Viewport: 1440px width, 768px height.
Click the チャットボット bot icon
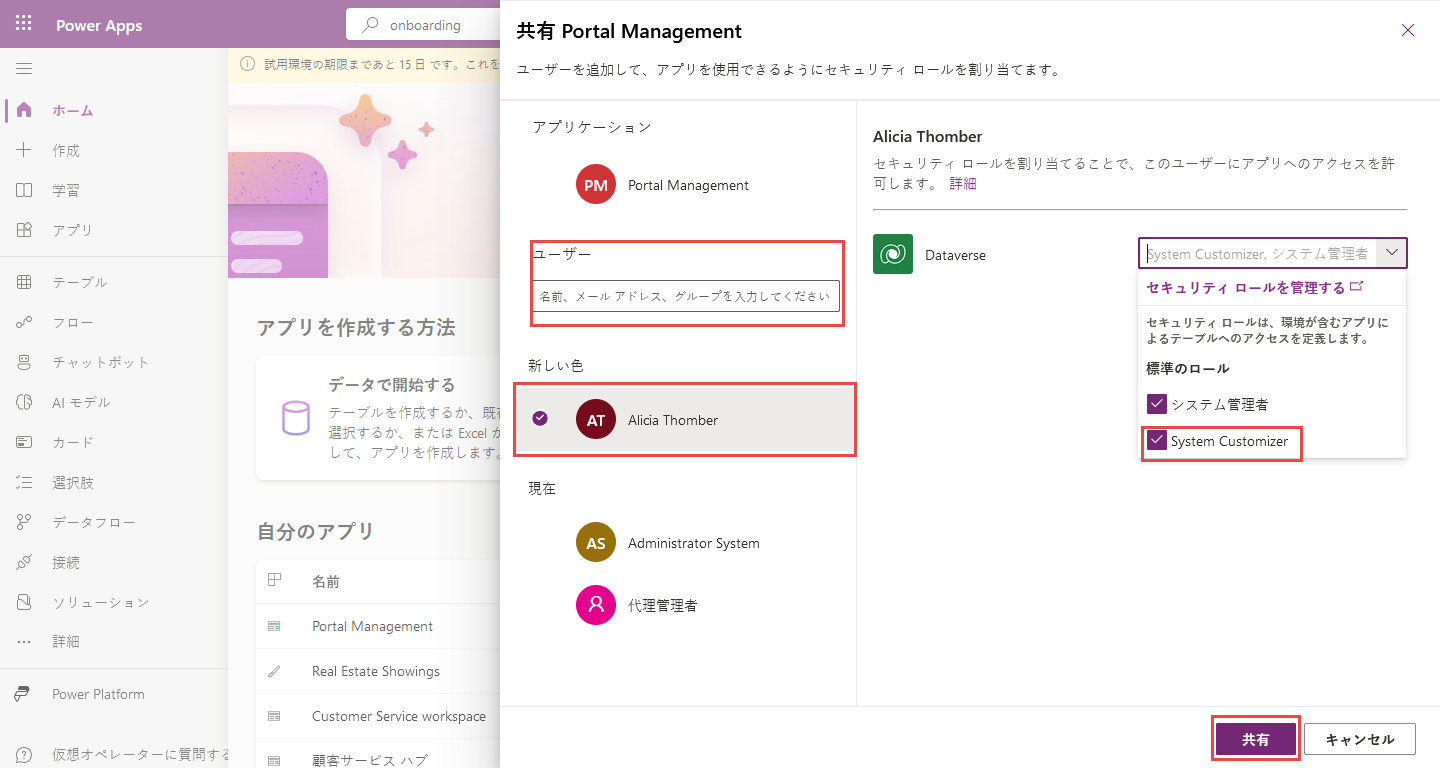pos(24,362)
